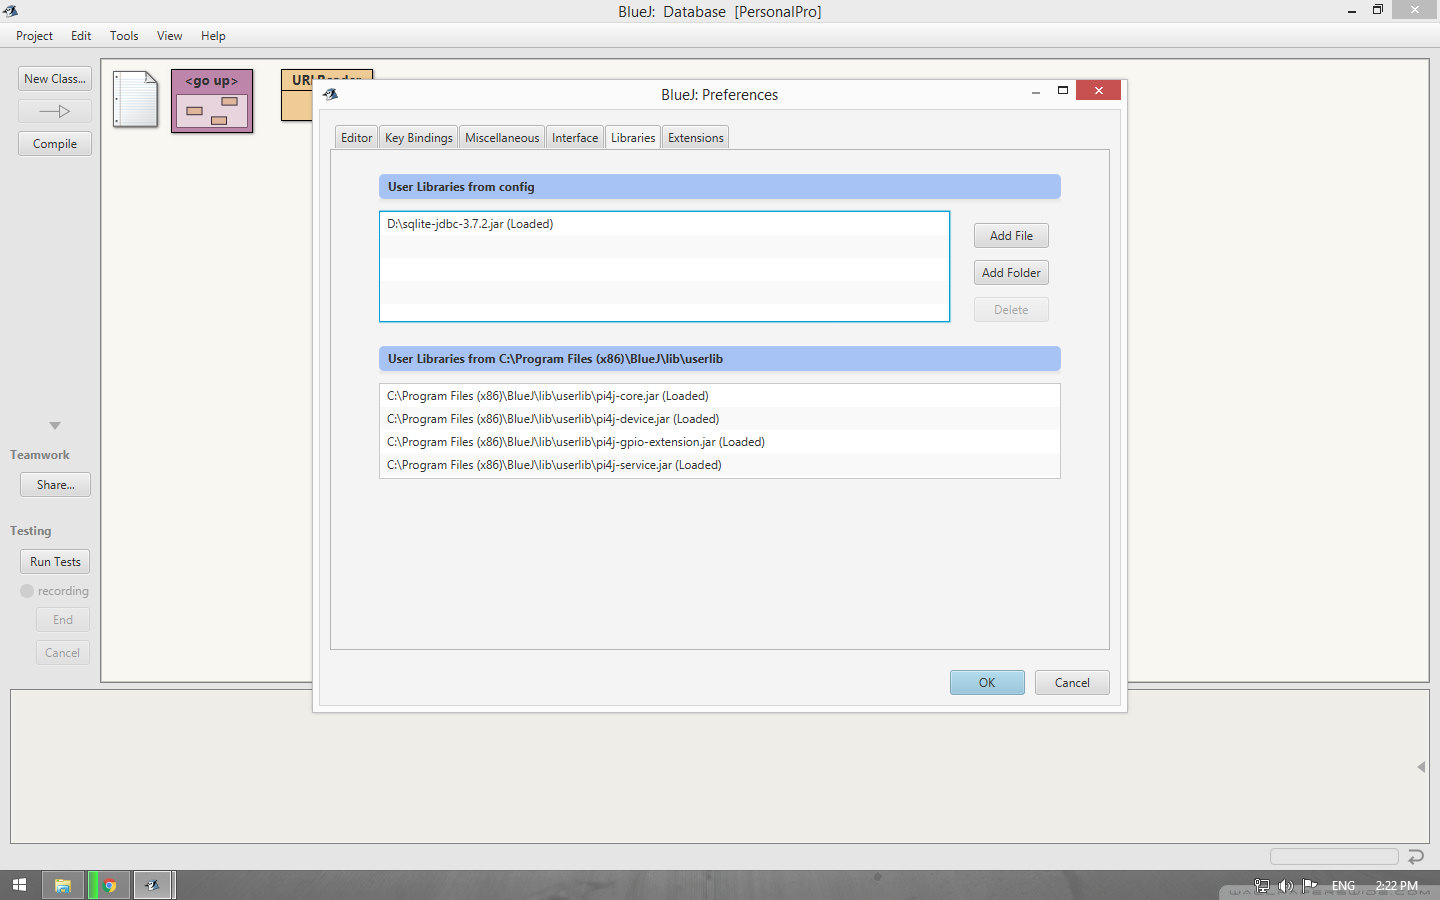
Task: Switch to the Key Bindings tab
Action: click(x=418, y=138)
